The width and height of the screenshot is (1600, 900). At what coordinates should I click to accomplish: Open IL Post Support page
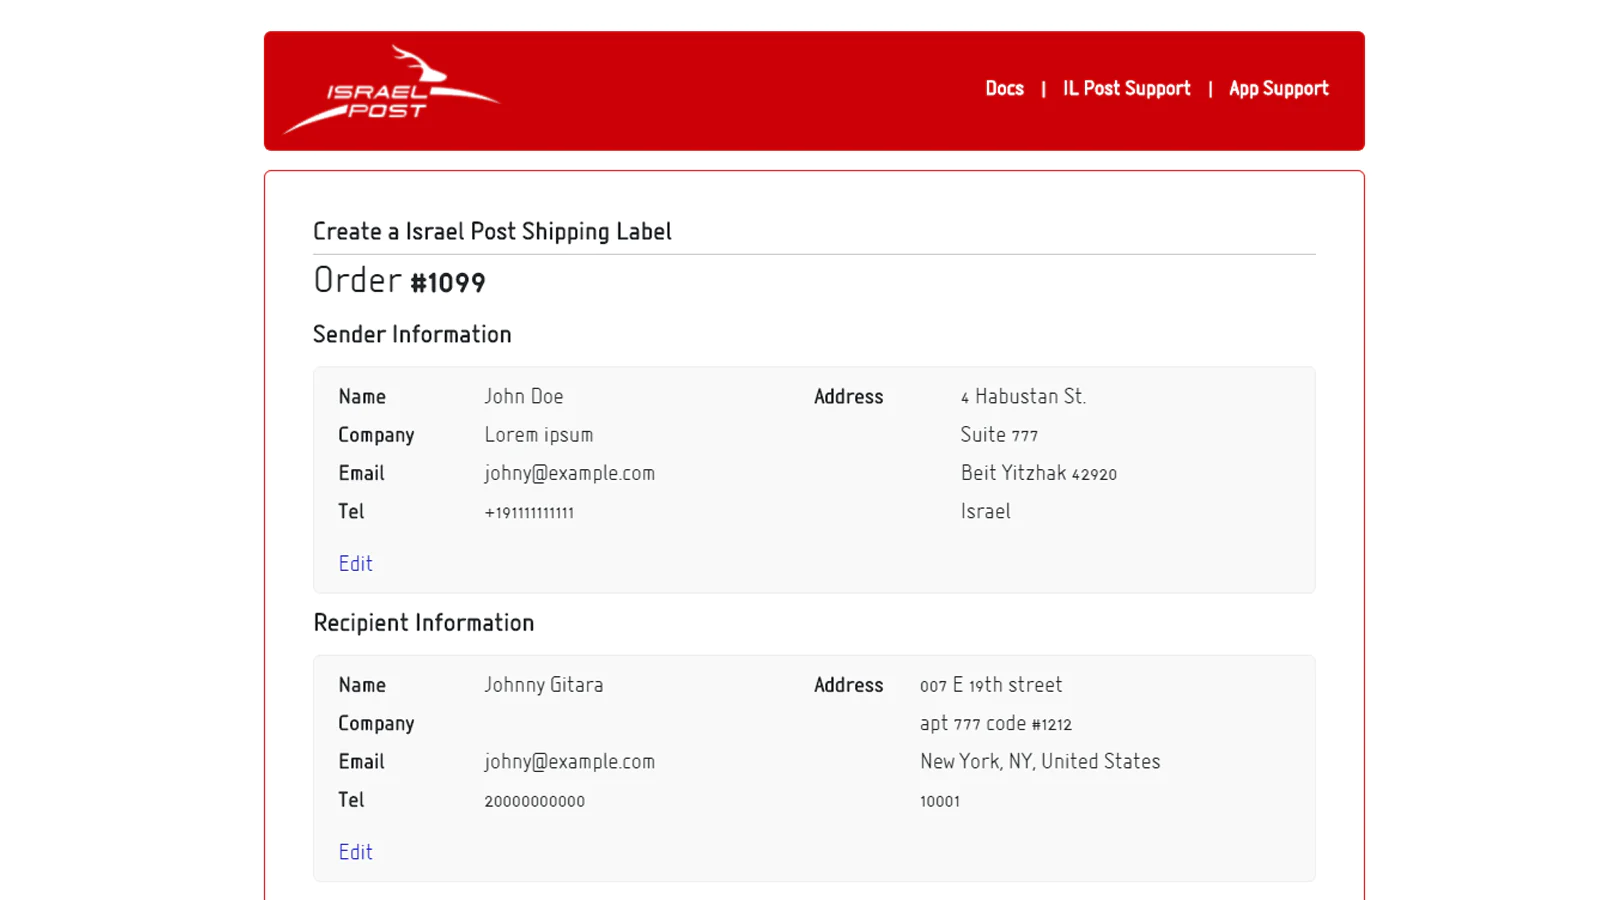pos(1126,89)
